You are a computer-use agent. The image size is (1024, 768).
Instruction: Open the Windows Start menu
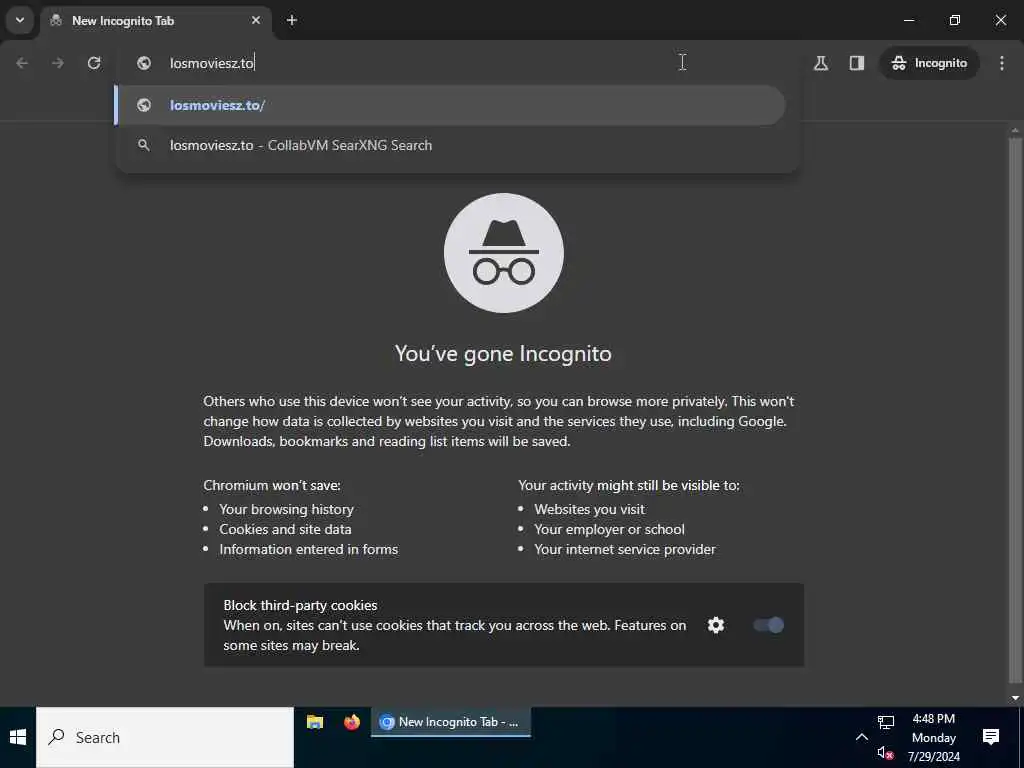click(18, 737)
